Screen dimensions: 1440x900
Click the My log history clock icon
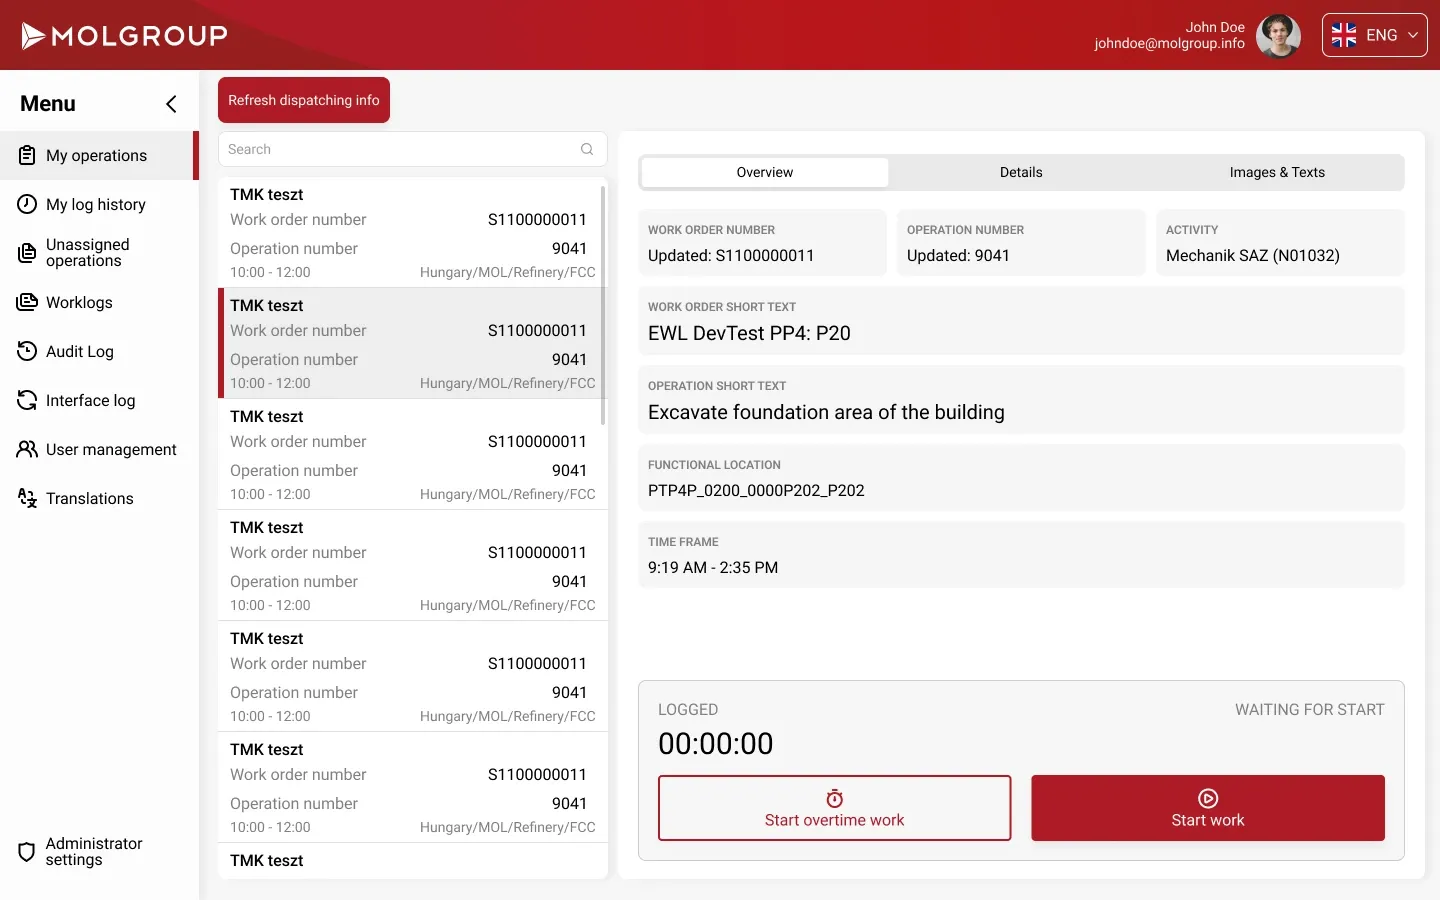point(27,204)
